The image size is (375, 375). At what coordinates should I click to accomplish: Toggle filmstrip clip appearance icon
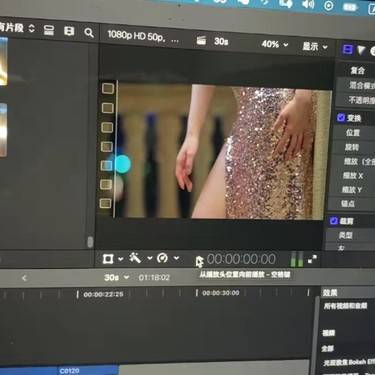[69, 31]
